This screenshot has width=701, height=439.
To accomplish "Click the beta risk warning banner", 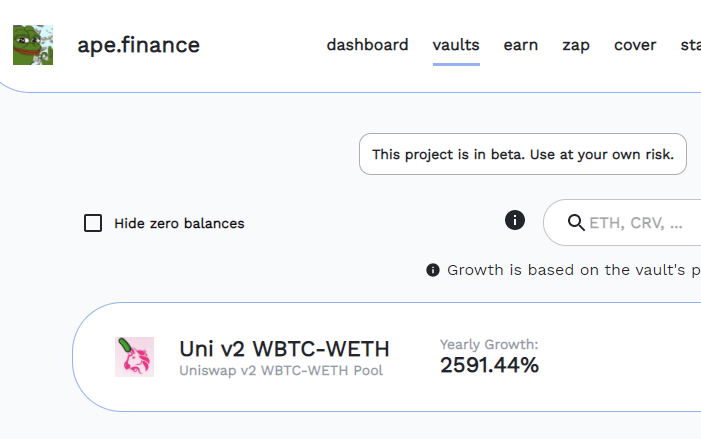I will [523, 154].
